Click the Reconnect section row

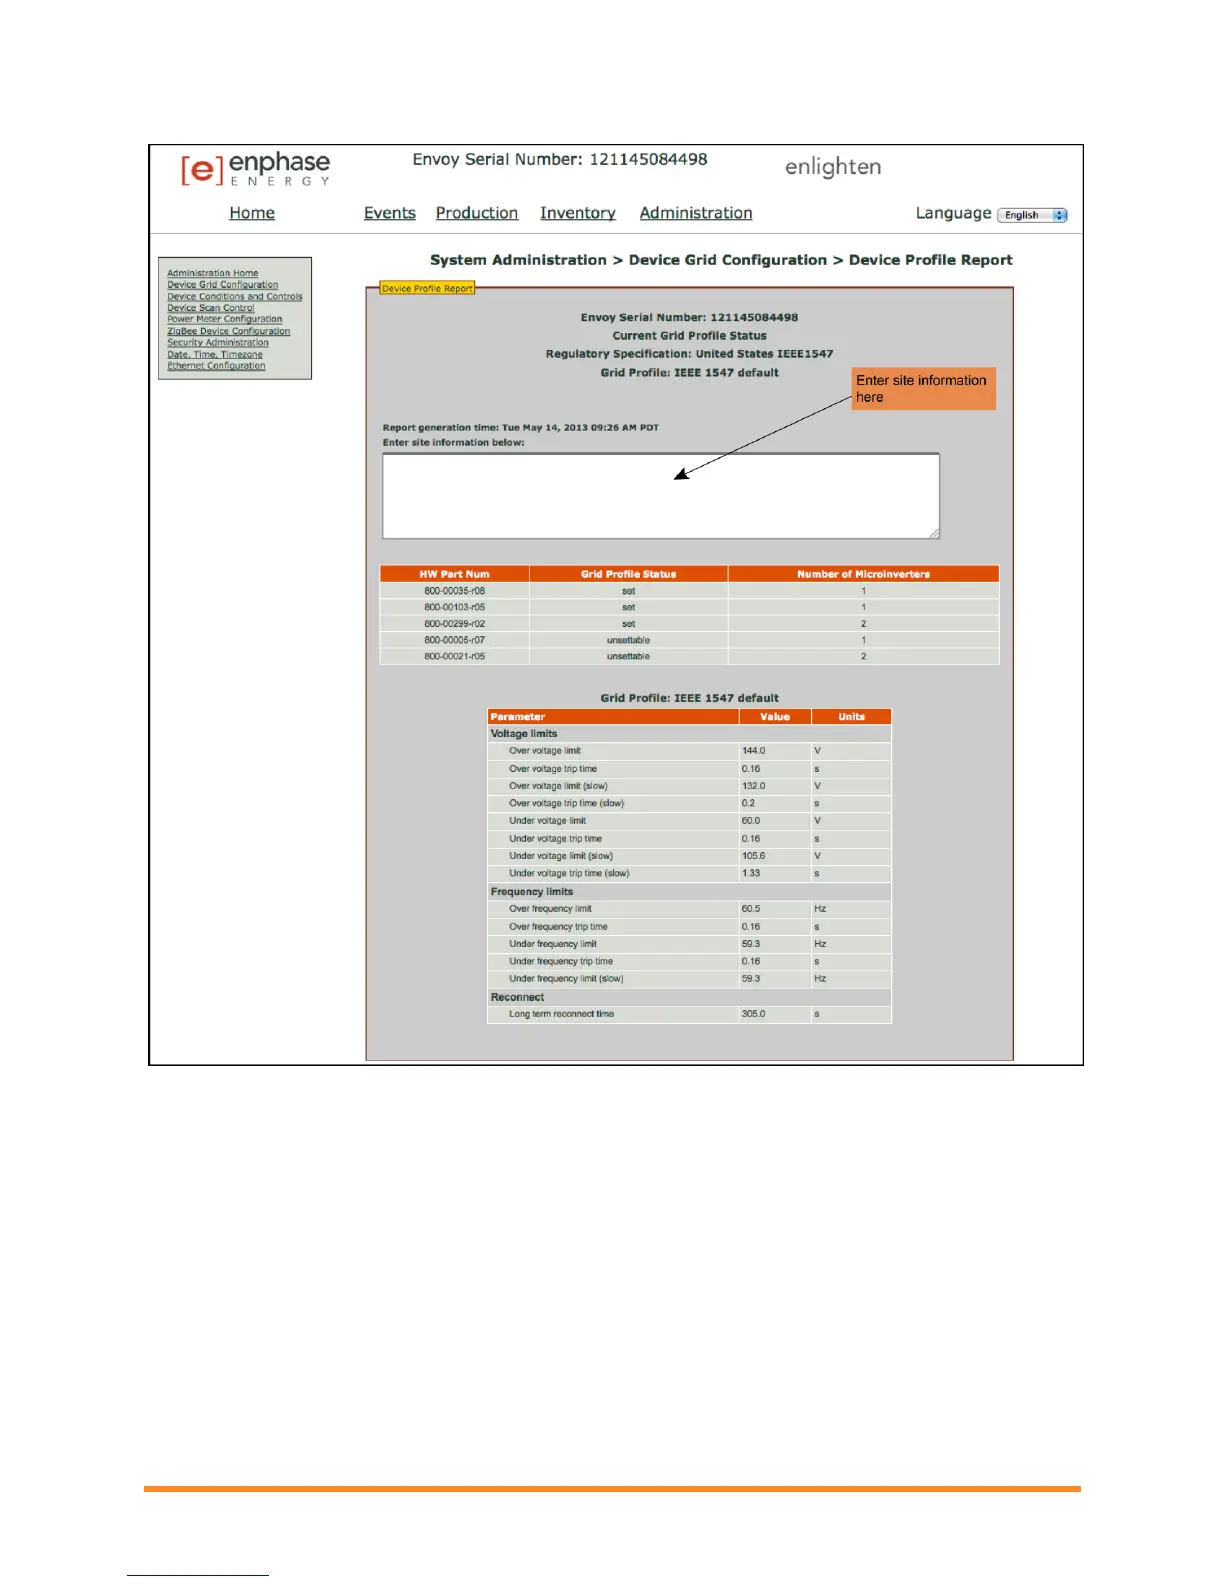click(689, 997)
